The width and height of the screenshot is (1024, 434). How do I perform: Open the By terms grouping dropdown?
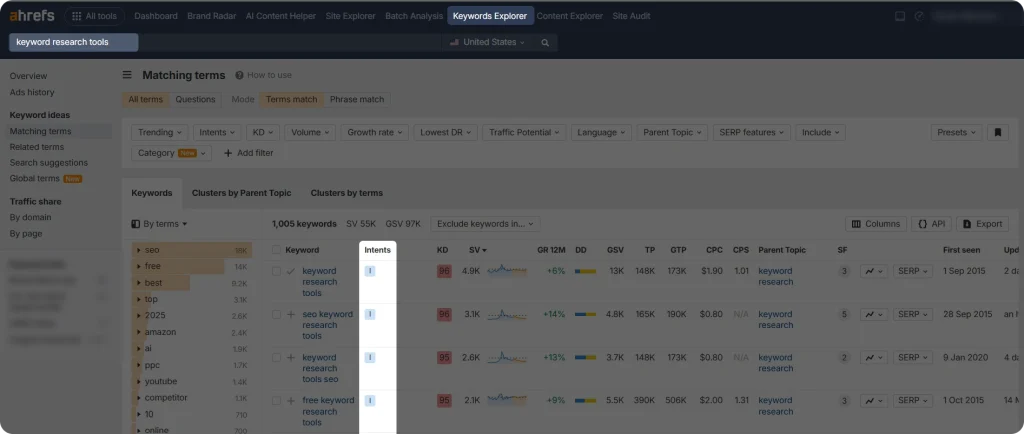coord(159,224)
